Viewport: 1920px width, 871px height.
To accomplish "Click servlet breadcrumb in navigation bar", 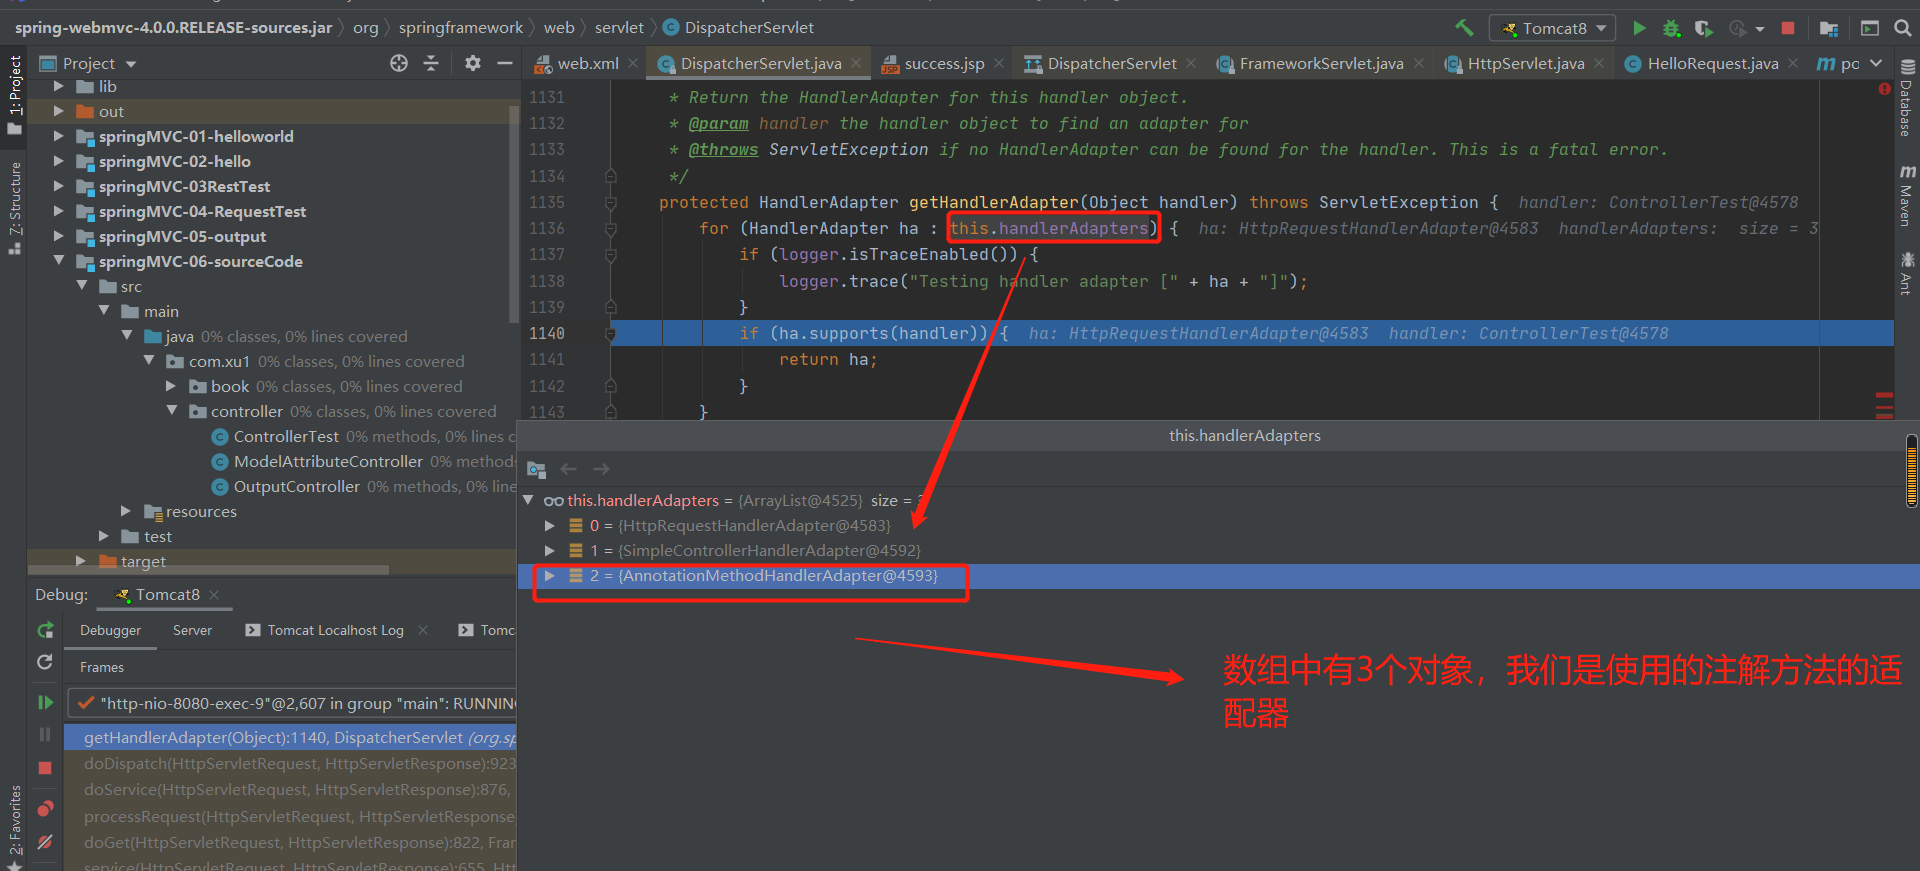I will coord(619,27).
